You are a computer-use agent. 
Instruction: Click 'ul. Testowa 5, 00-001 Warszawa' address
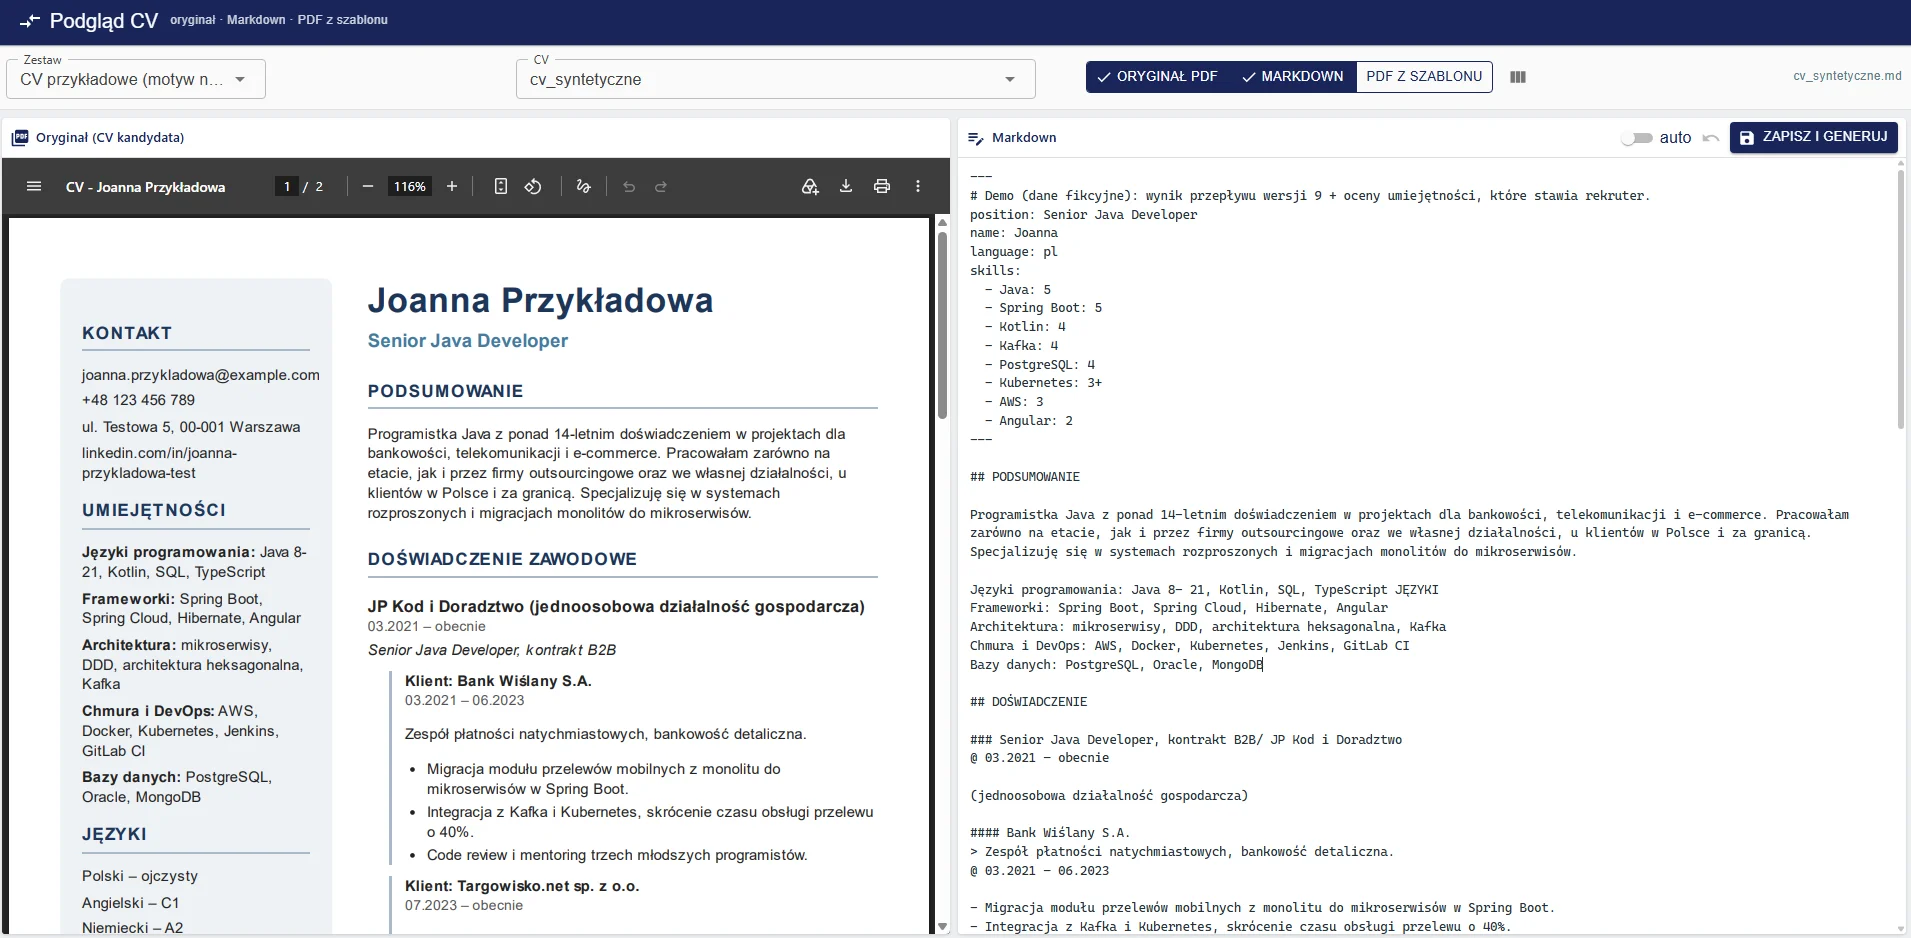(x=191, y=427)
